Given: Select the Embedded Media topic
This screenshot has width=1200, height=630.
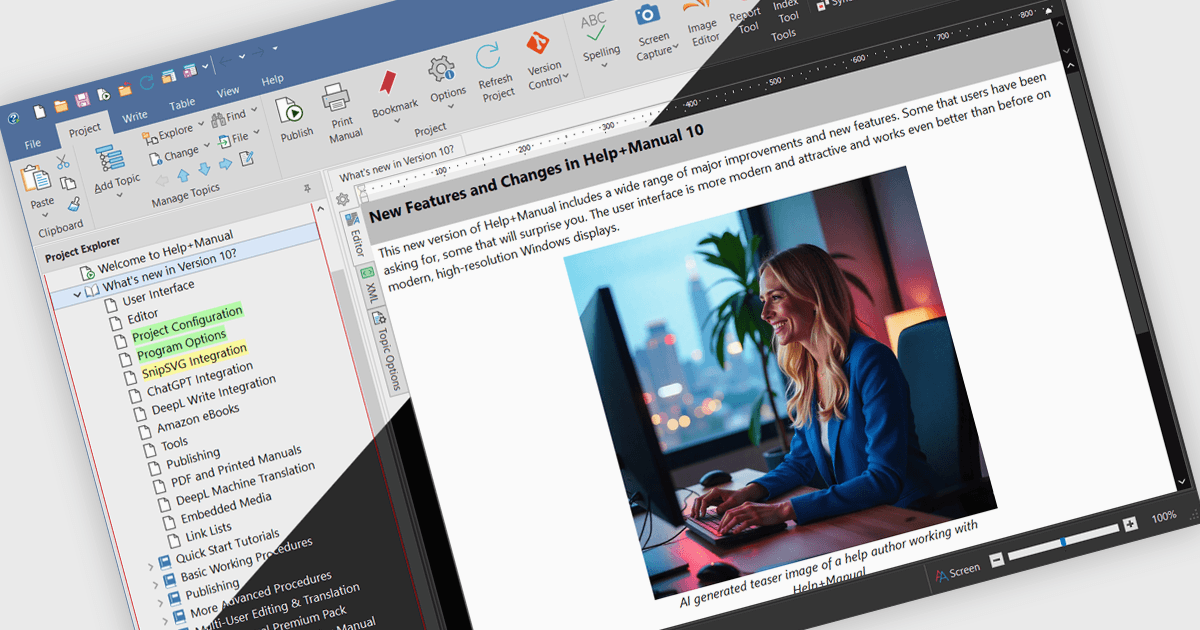Looking at the screenshot, I should tap(226, 508).
